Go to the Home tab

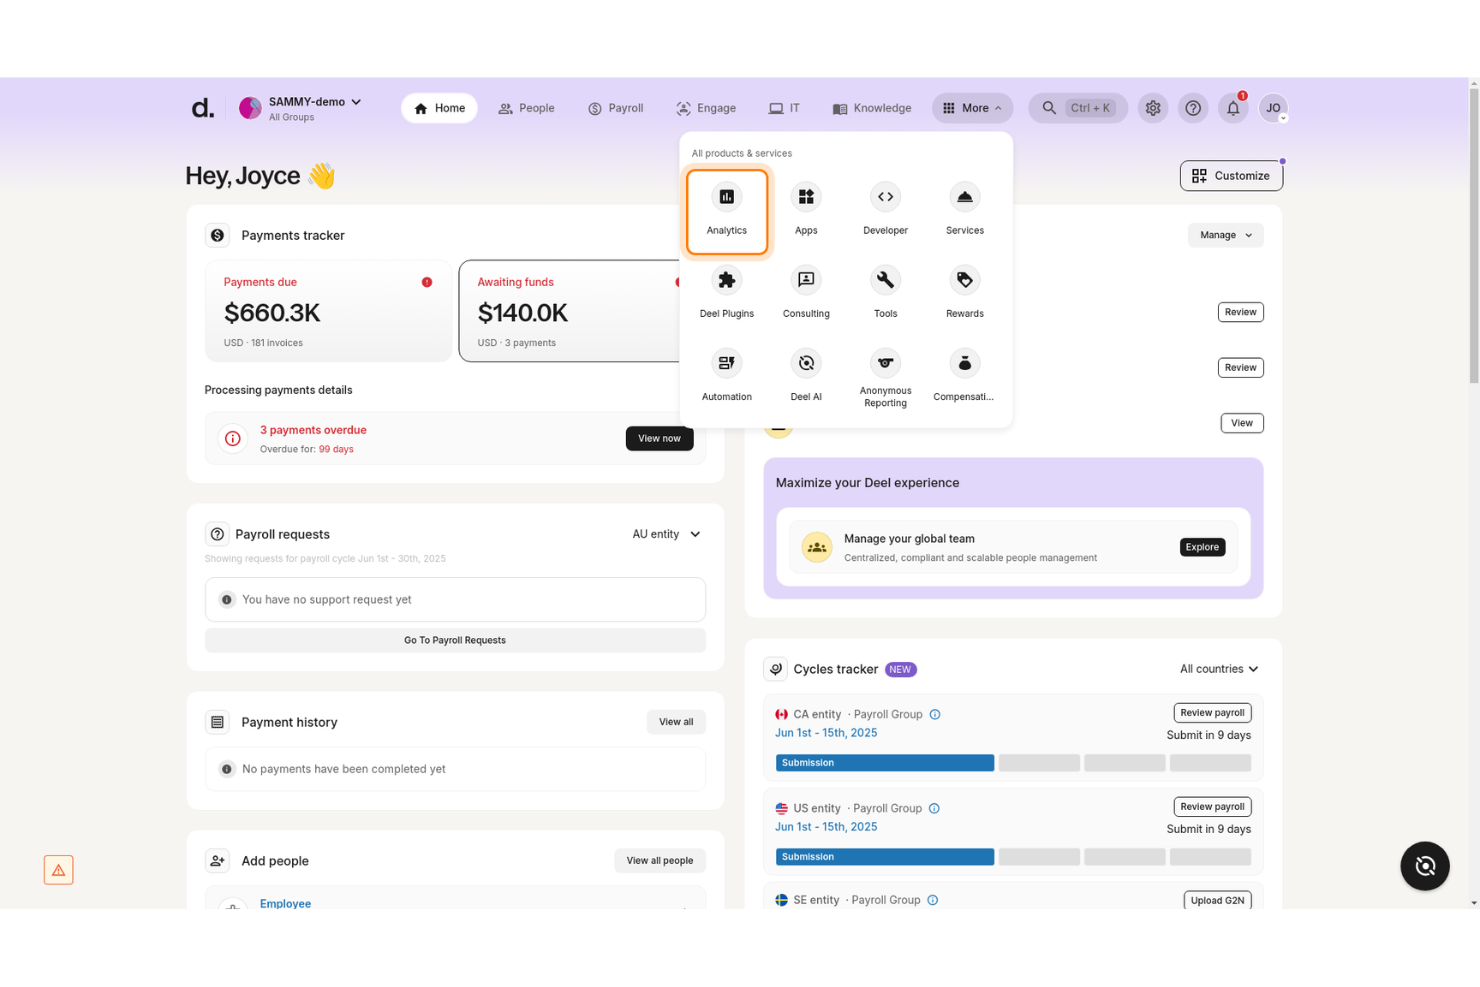(x=439, y=108)
